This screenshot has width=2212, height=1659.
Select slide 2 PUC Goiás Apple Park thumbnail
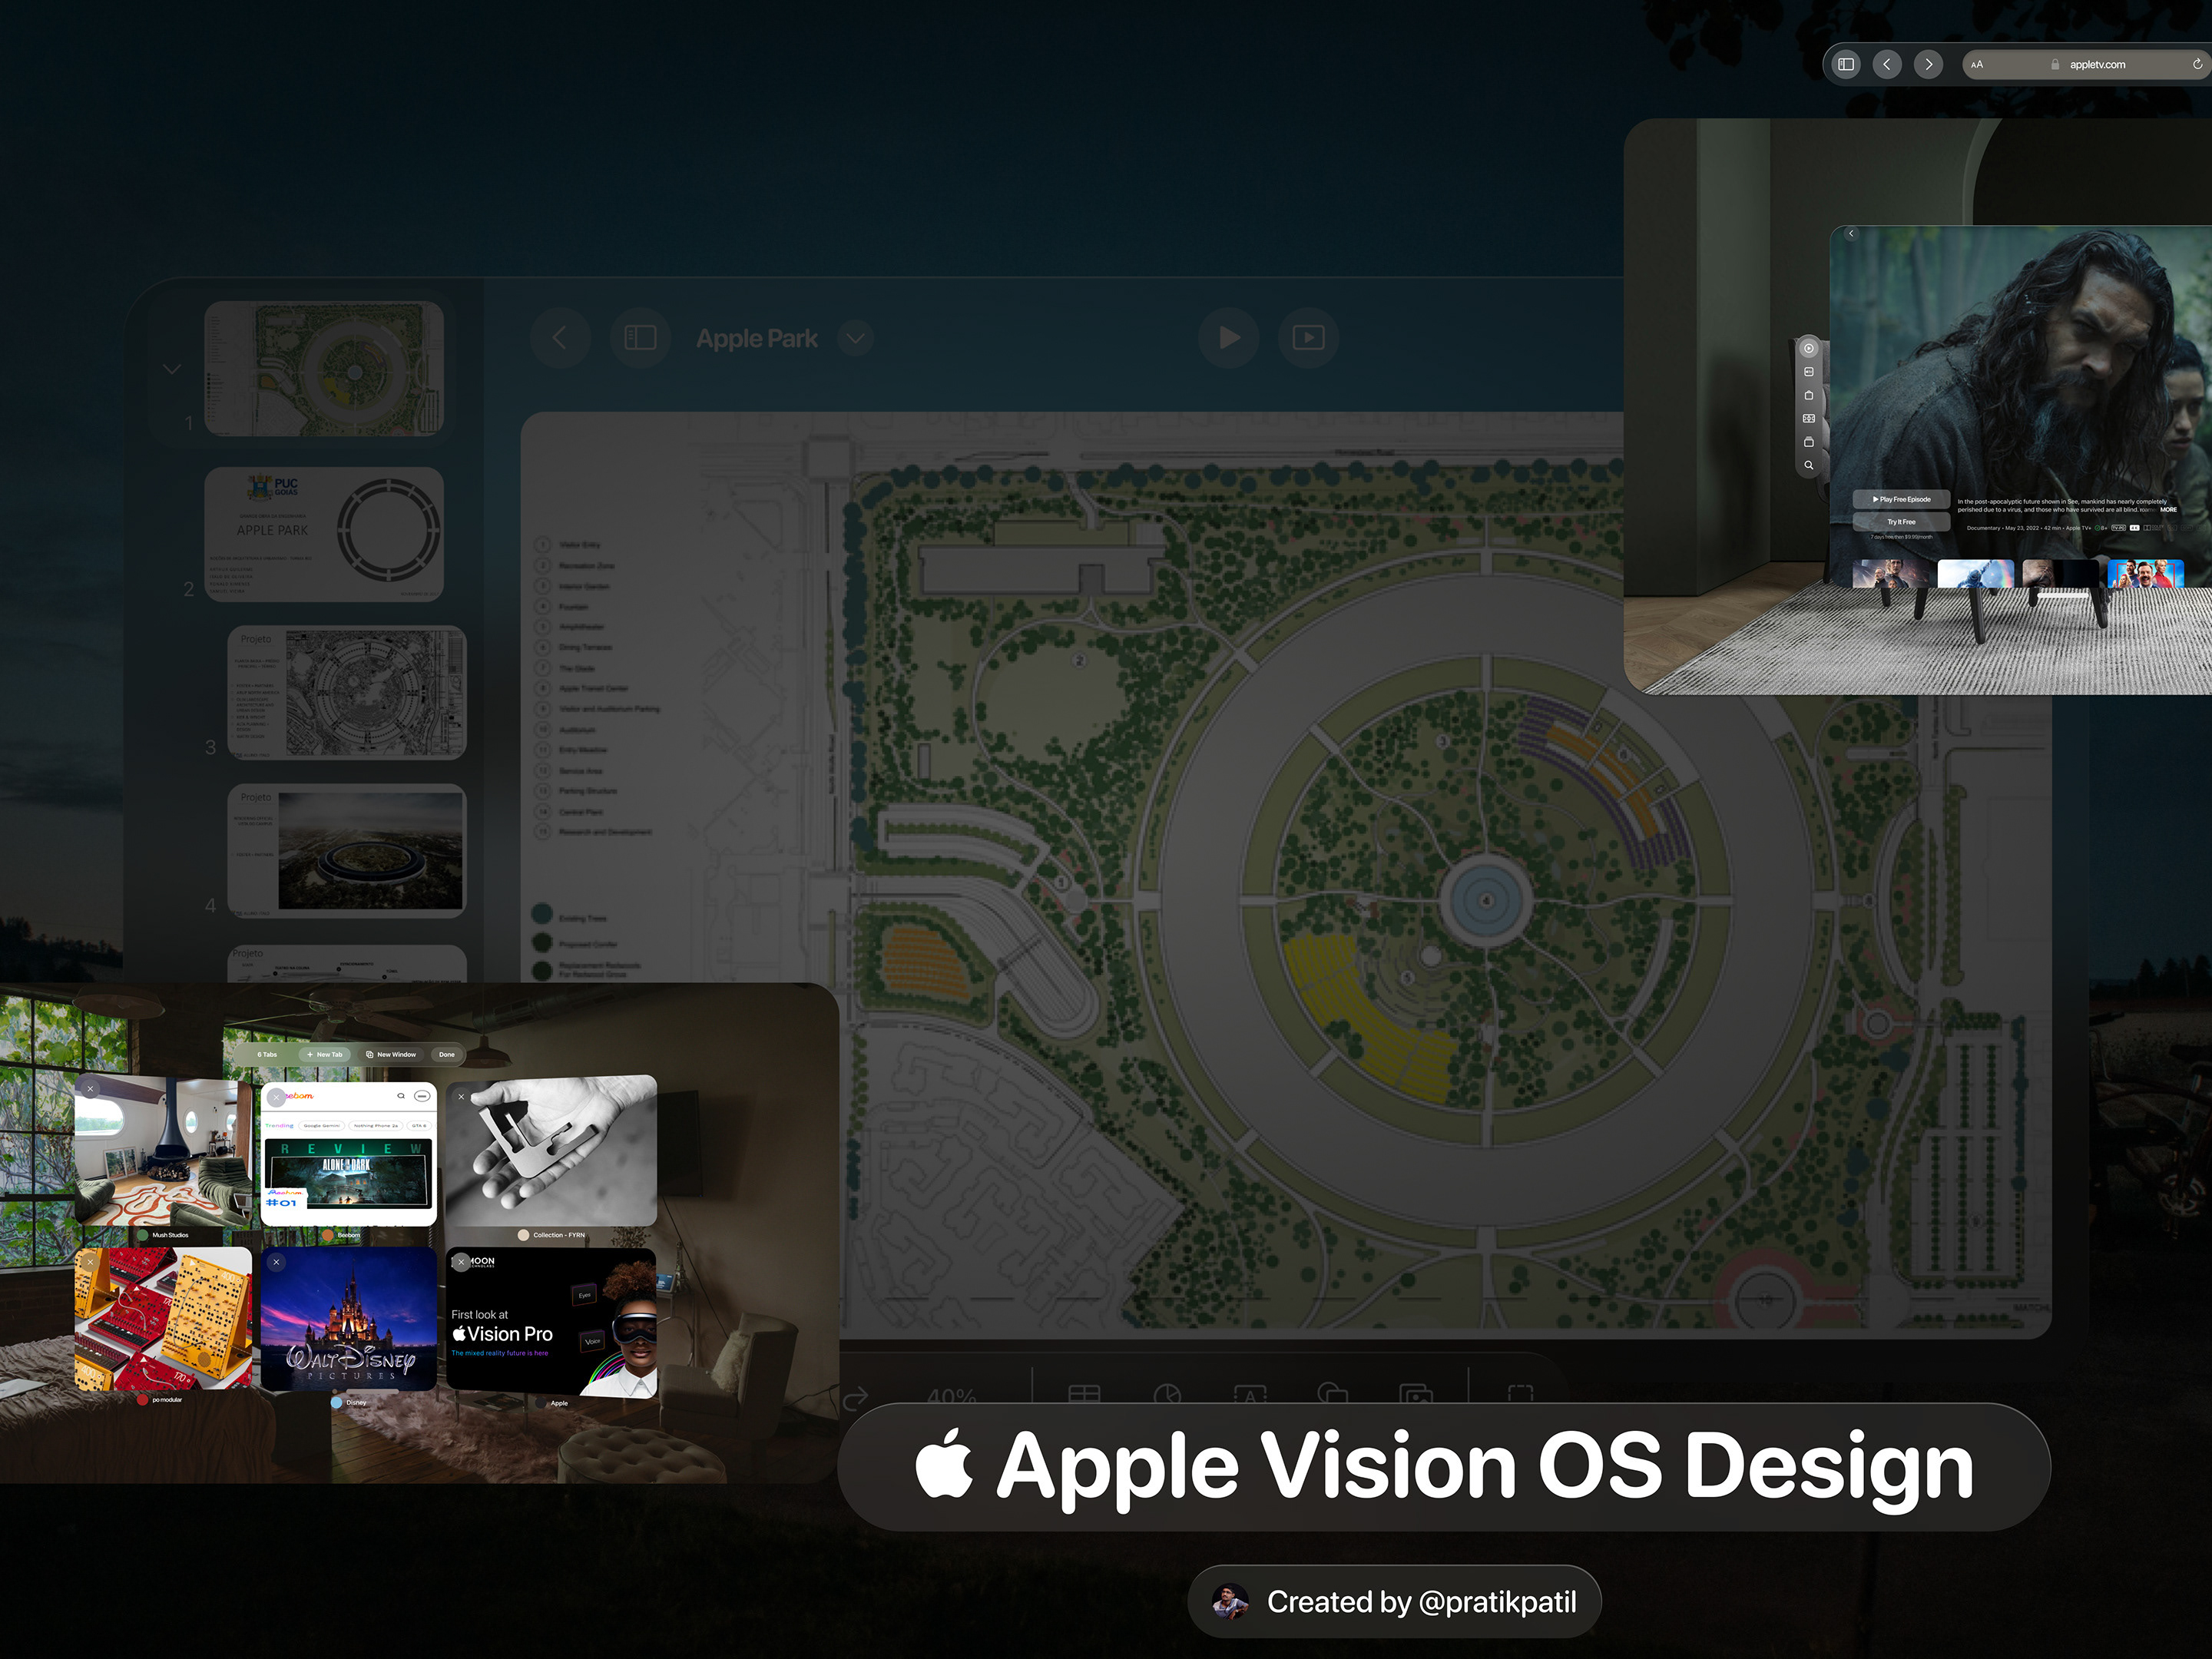point(324,534)
